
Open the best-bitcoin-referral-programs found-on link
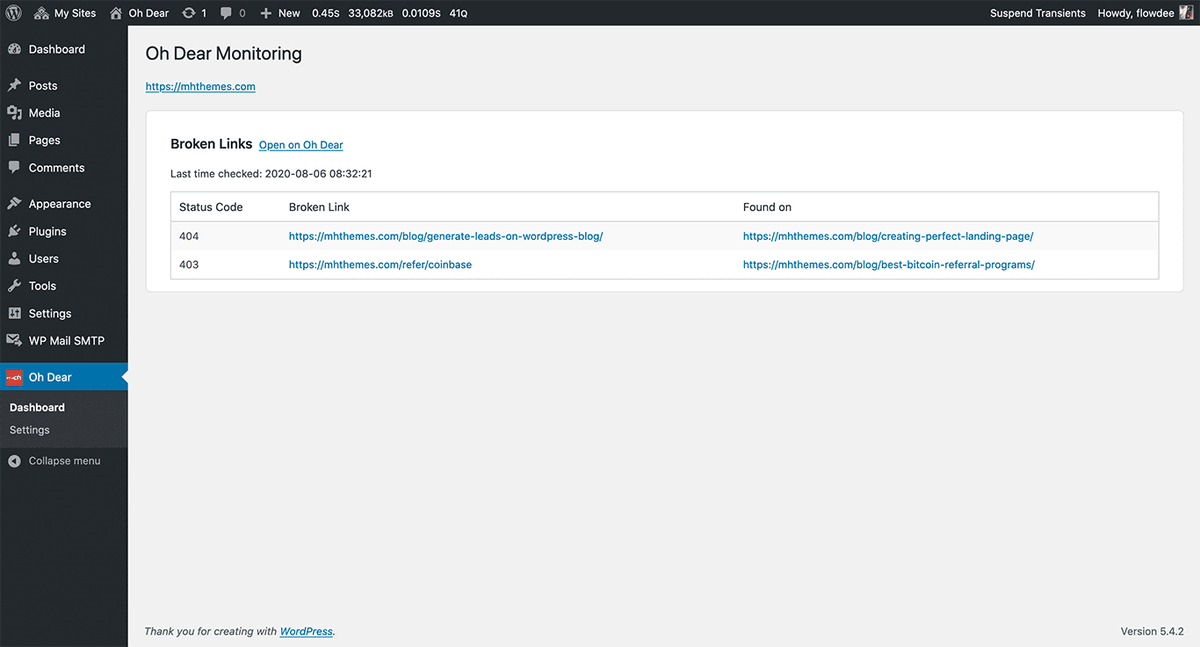pyautogui.click(x=889, y=265)
